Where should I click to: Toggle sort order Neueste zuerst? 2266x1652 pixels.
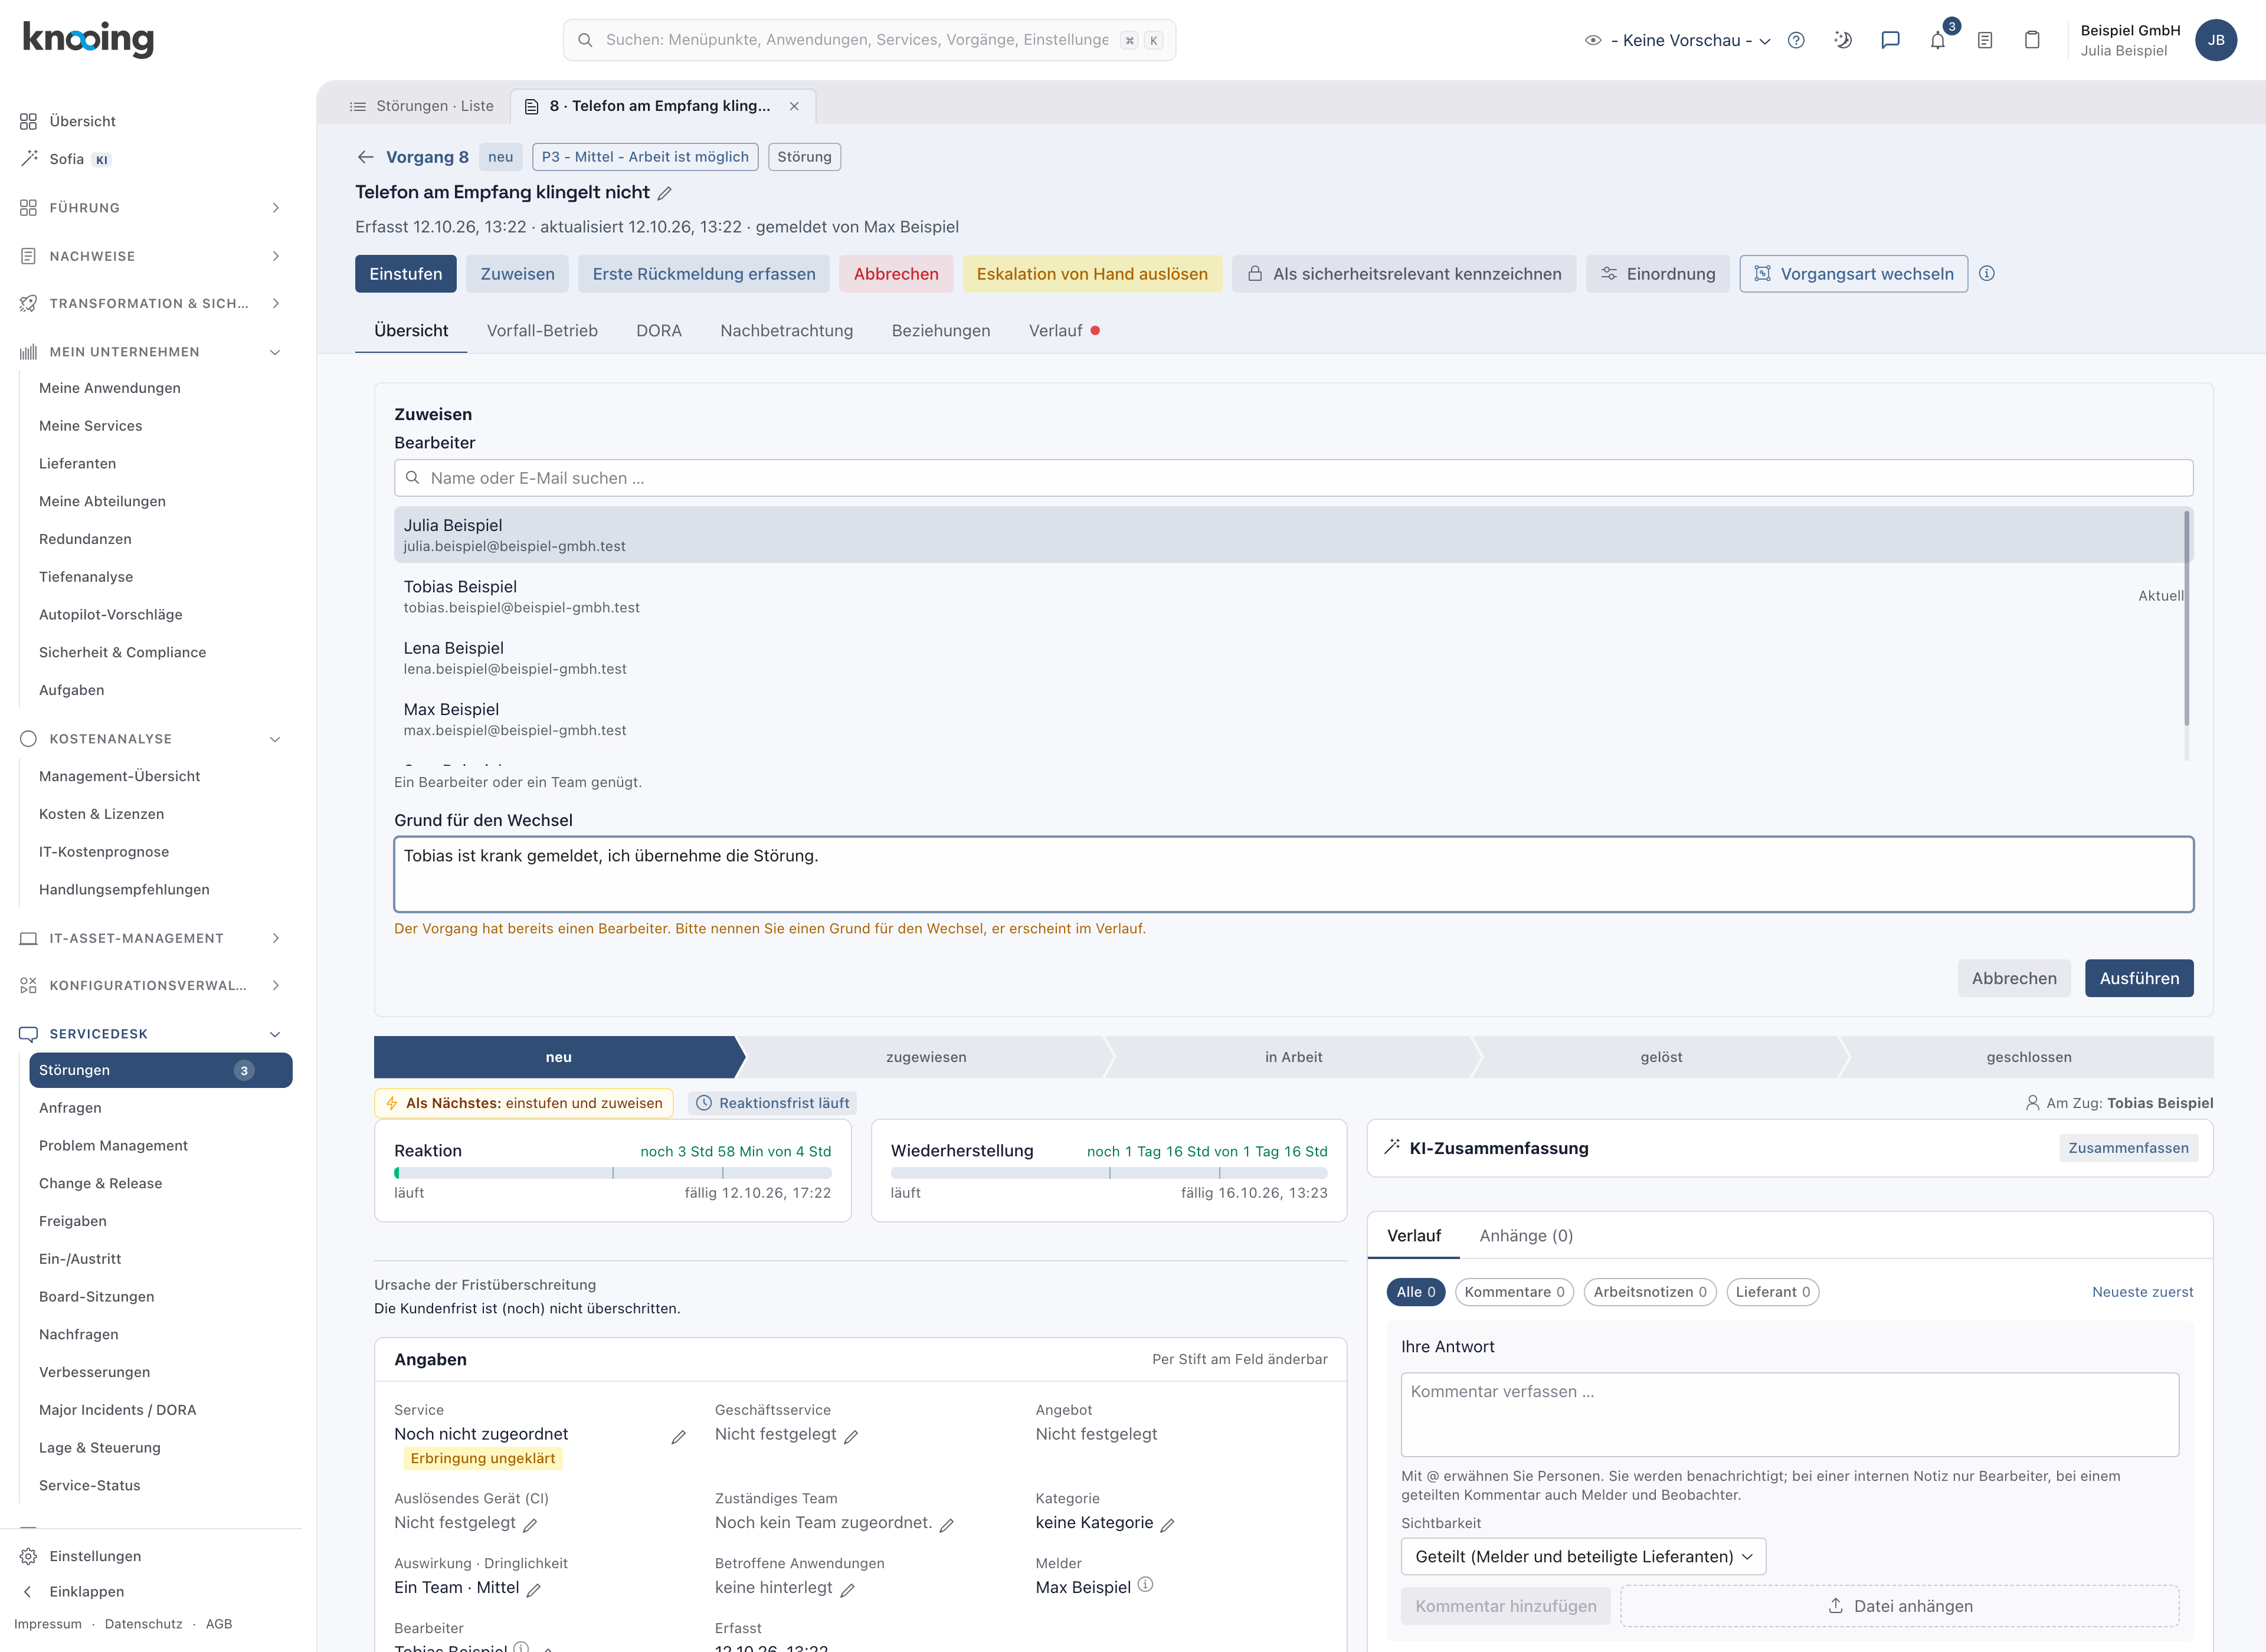[2142, 1292]
